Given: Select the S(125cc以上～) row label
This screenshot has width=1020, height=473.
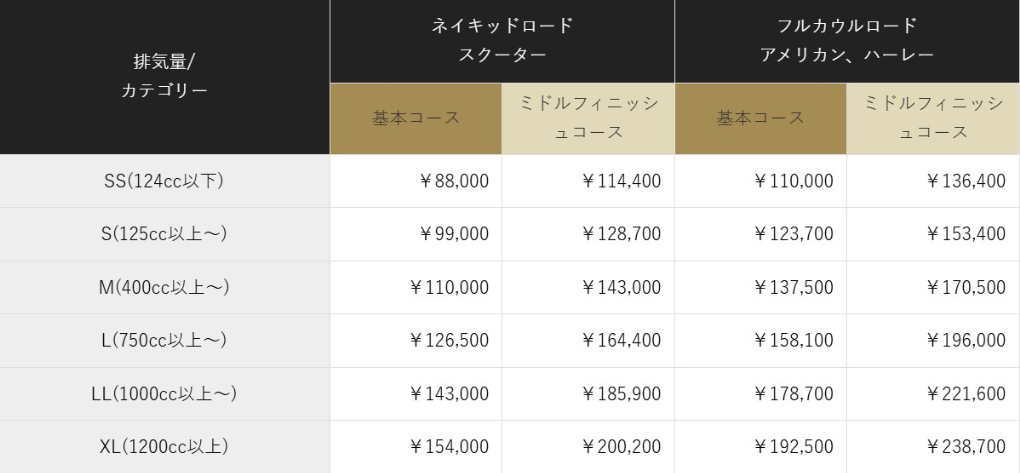Looking at the screenshot, I should [164, 234].
